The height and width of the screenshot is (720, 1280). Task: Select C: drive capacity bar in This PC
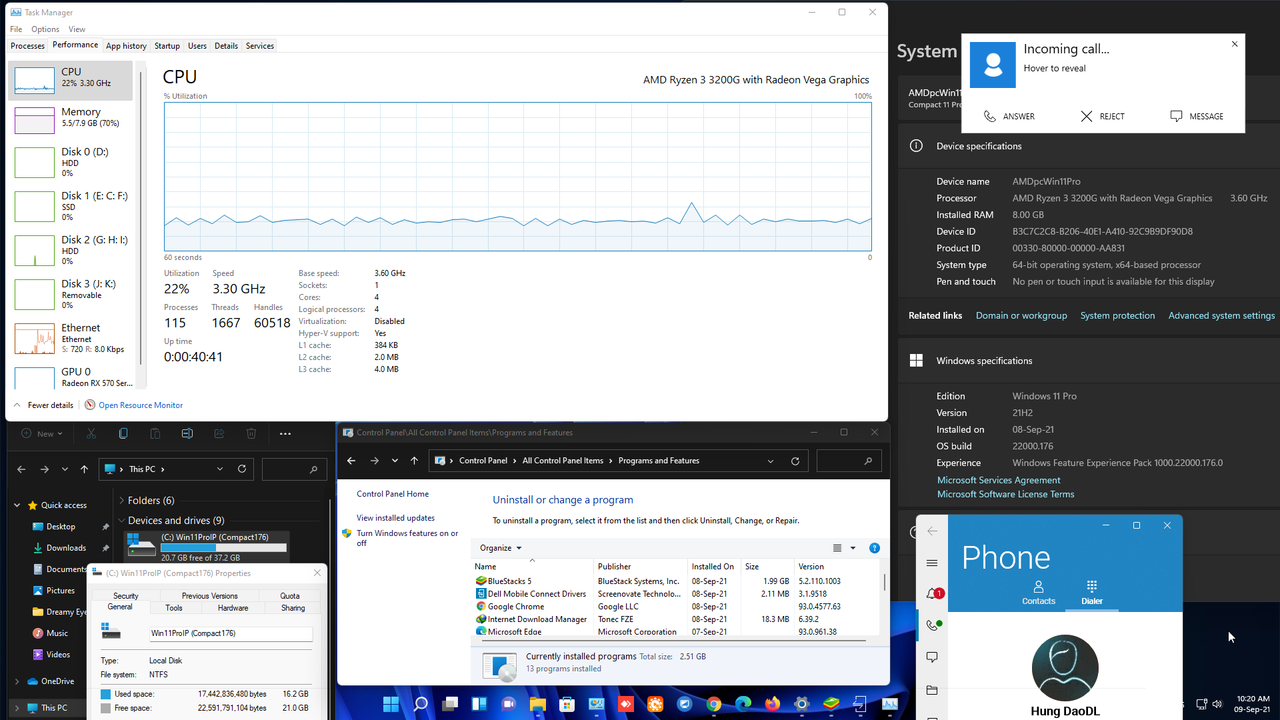(x=223, y=548)
